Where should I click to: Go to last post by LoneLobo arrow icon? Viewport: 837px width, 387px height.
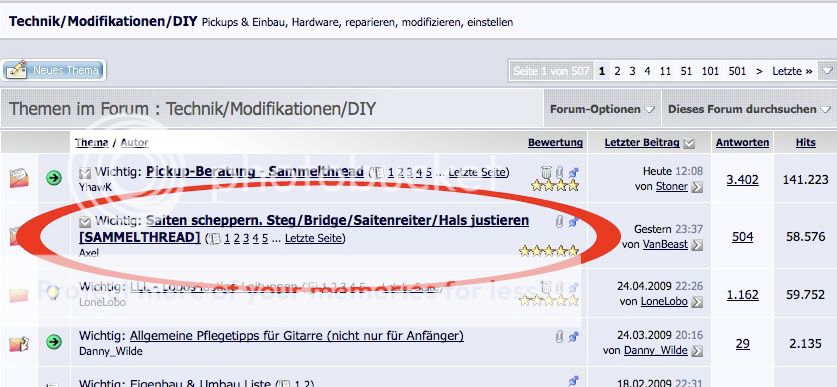pyautogui.click(x=697, y=302)
